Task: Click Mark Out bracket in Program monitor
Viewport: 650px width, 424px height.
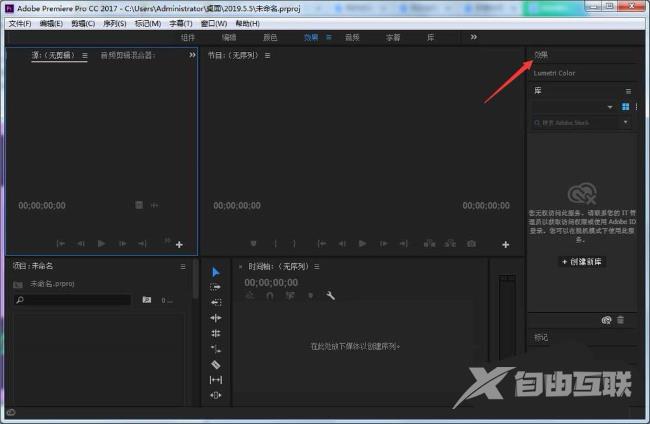Action: tap(294, 244)
